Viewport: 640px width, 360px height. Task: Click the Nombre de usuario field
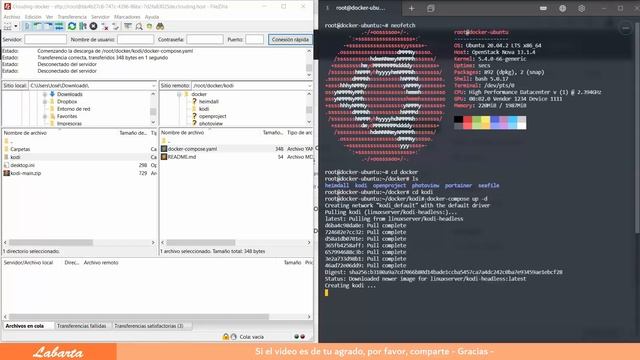pos(136,40)
